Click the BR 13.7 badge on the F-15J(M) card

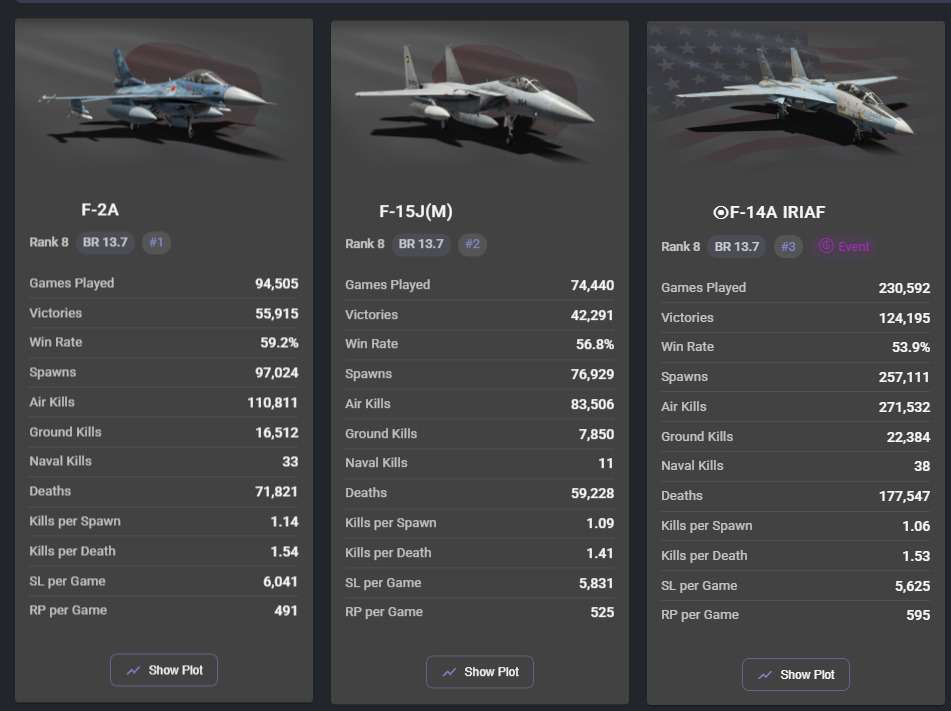click(422, 244)
